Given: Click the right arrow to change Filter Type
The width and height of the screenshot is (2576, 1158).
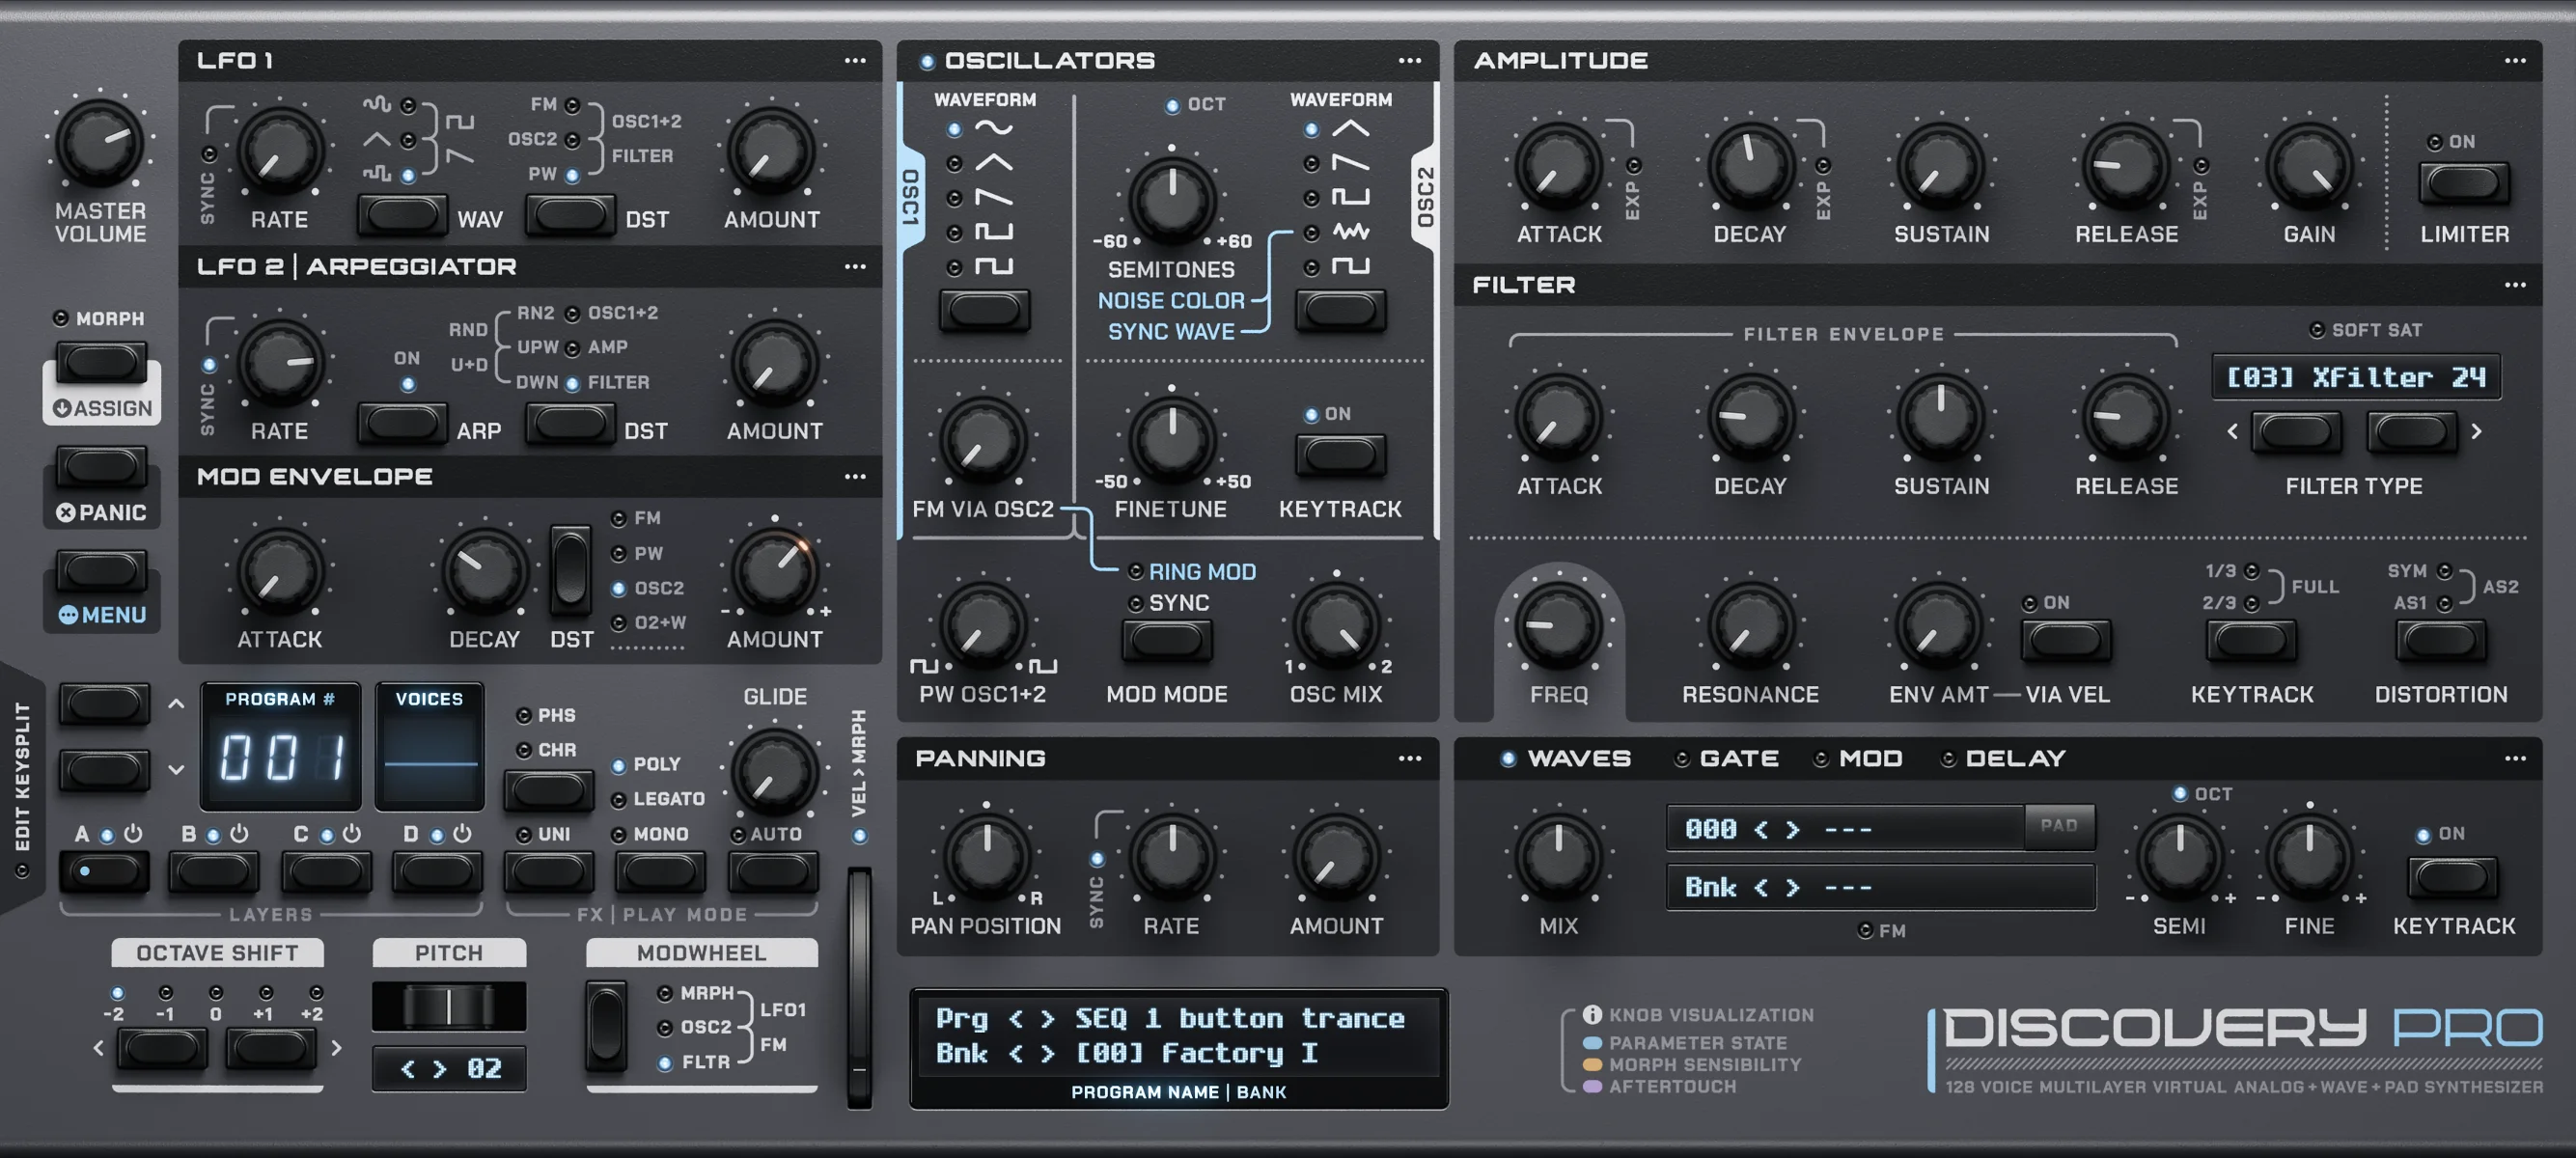Looking at the screenshot, I should click(2412, 432).
